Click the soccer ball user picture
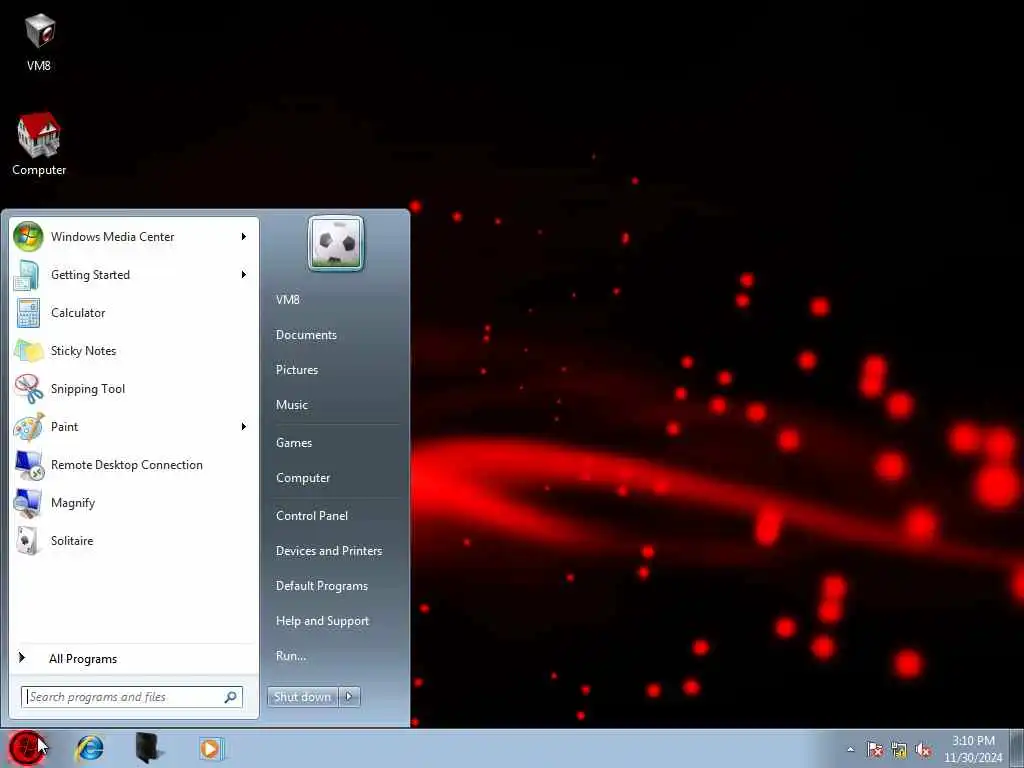This screenshot has height=768, width=1024. coord(336,244)
